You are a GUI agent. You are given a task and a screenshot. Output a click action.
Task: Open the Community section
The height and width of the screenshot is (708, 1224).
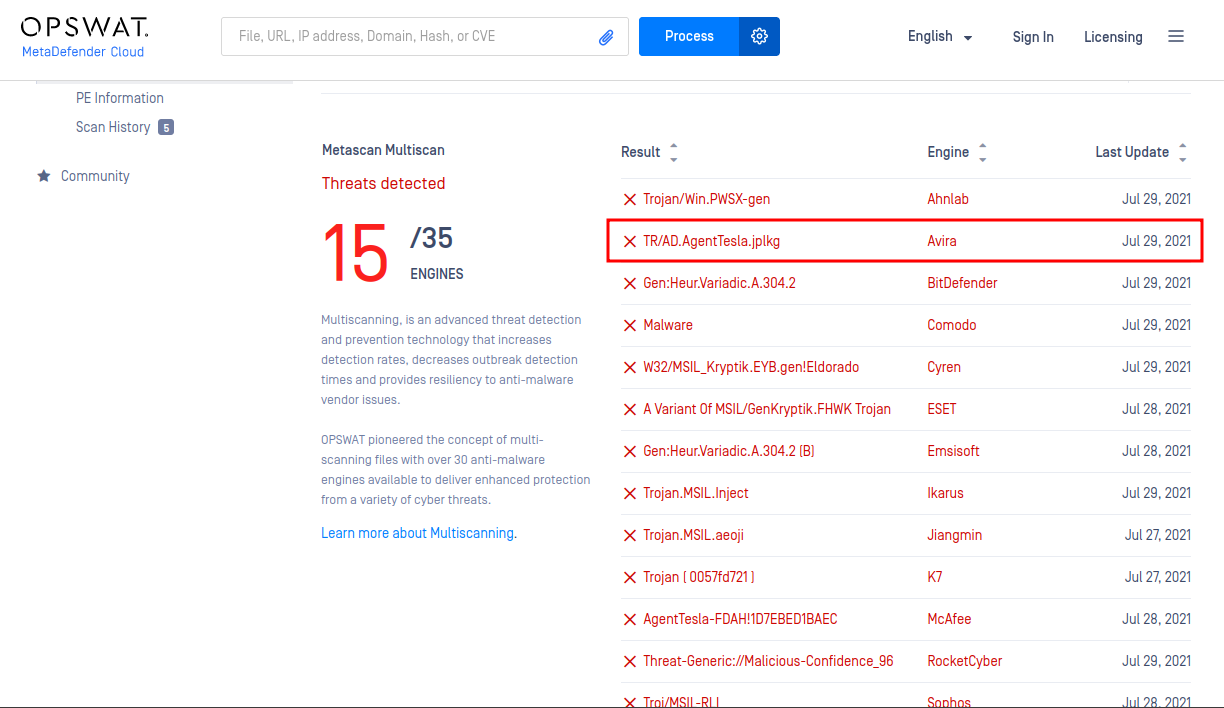tap(95, 176)
